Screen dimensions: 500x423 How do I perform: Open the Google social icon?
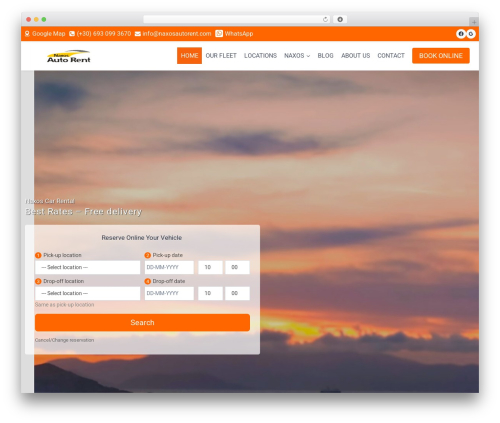[471, 34]
